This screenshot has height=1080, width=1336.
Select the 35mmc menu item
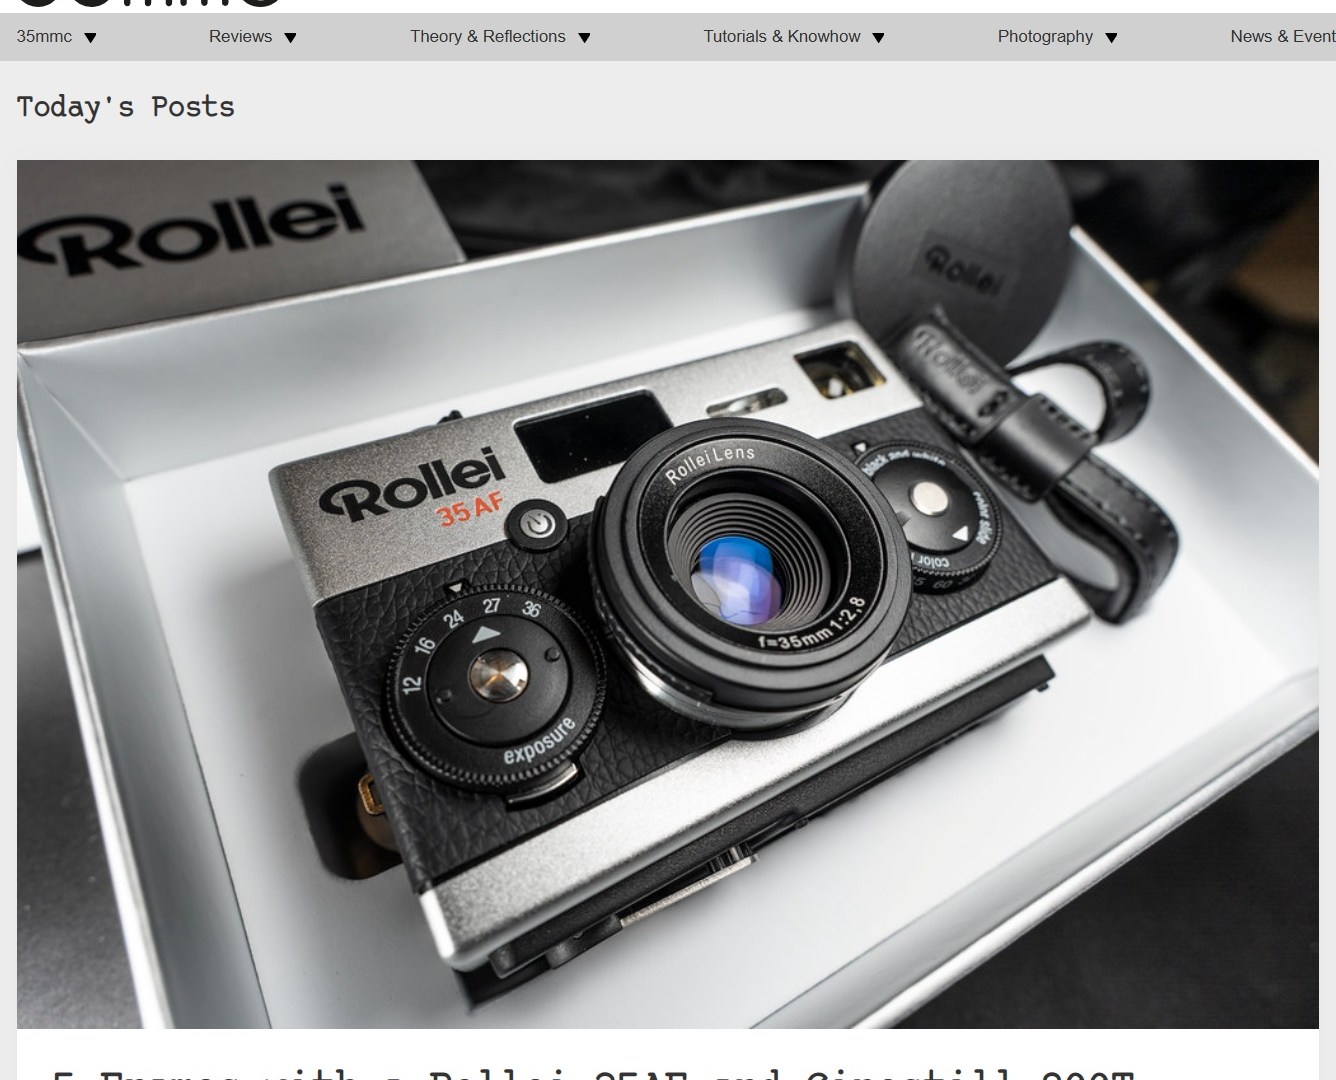pyautogui.click(x=43, y=37)
